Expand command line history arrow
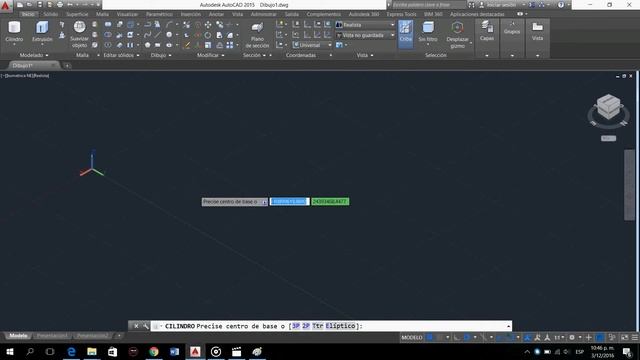 tap(508, 326)
